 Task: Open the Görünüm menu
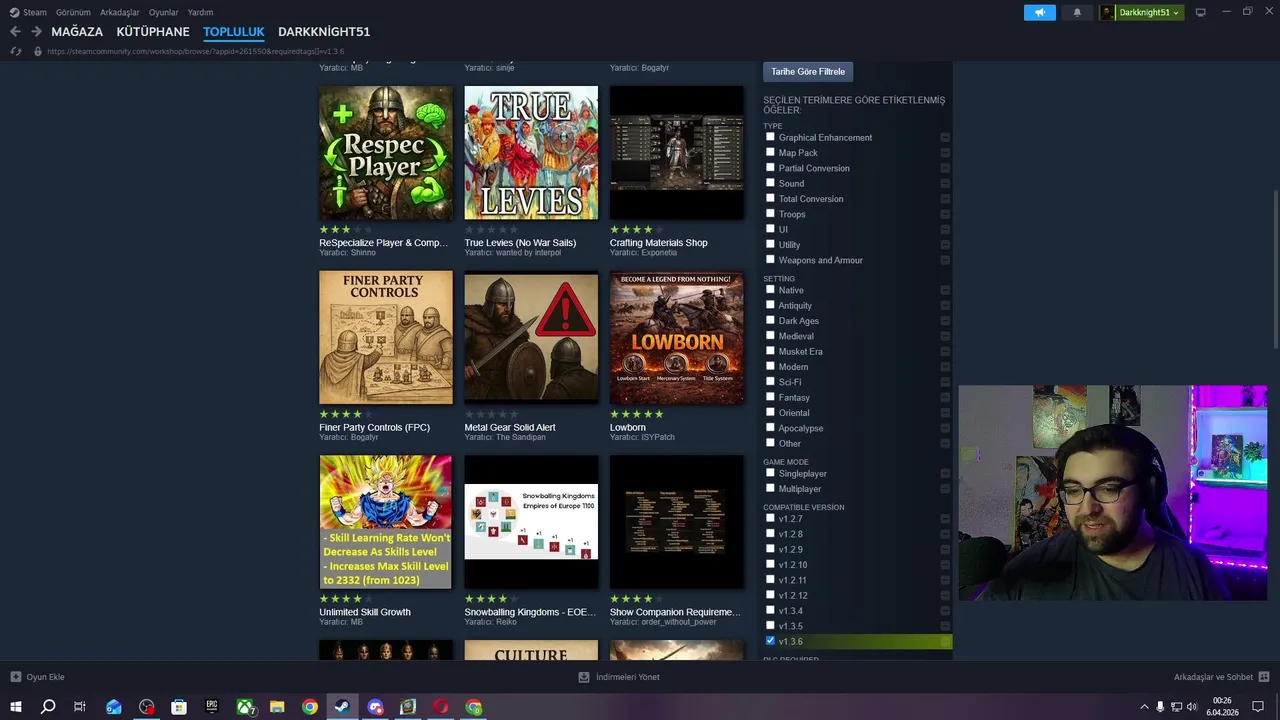click(x=73, y=12)
